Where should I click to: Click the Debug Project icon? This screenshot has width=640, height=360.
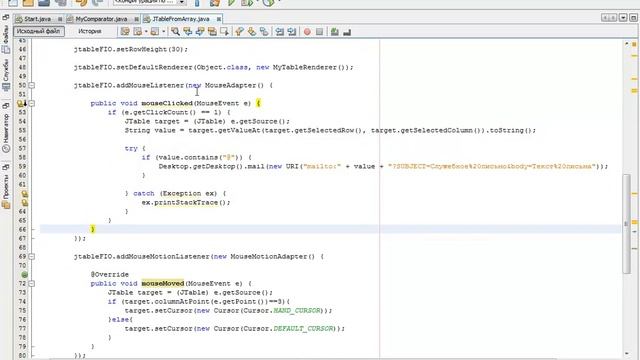(247, 2)
